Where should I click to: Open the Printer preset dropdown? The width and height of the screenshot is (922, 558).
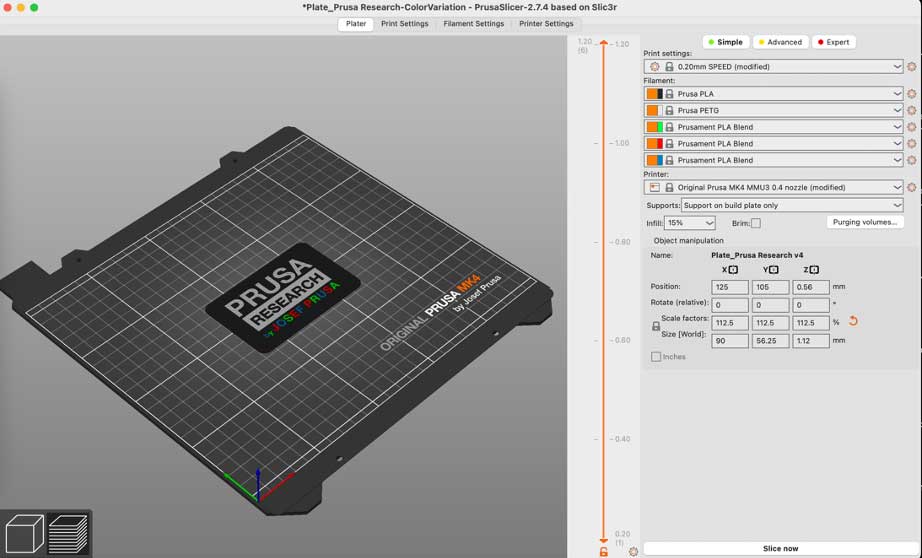tap(773, 187)
